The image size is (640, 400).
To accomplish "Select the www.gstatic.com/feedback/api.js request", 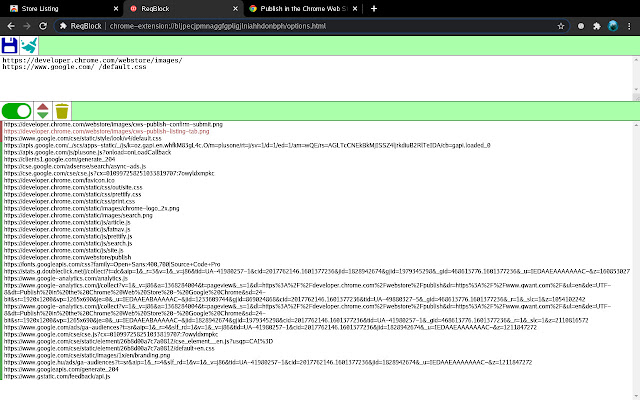I will tap(57, 376).
